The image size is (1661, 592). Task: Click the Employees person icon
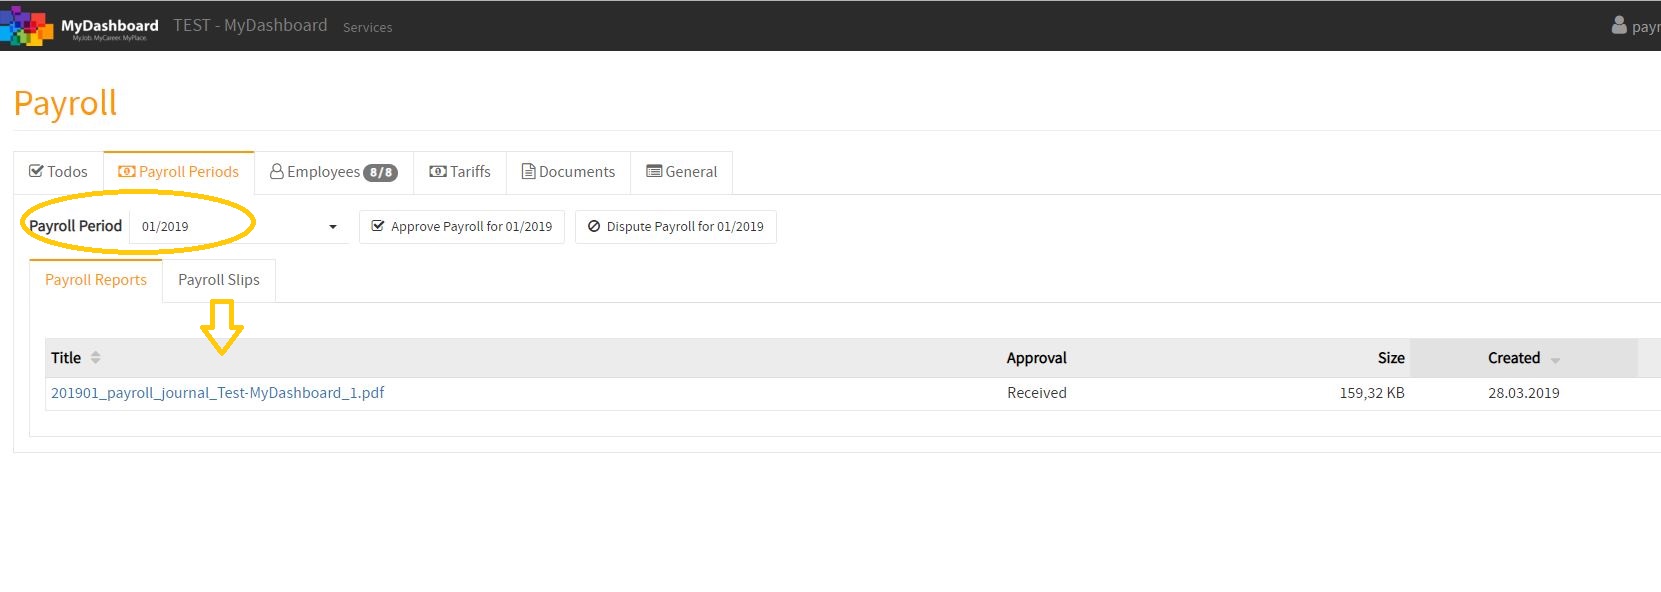[x=277, y=172]
